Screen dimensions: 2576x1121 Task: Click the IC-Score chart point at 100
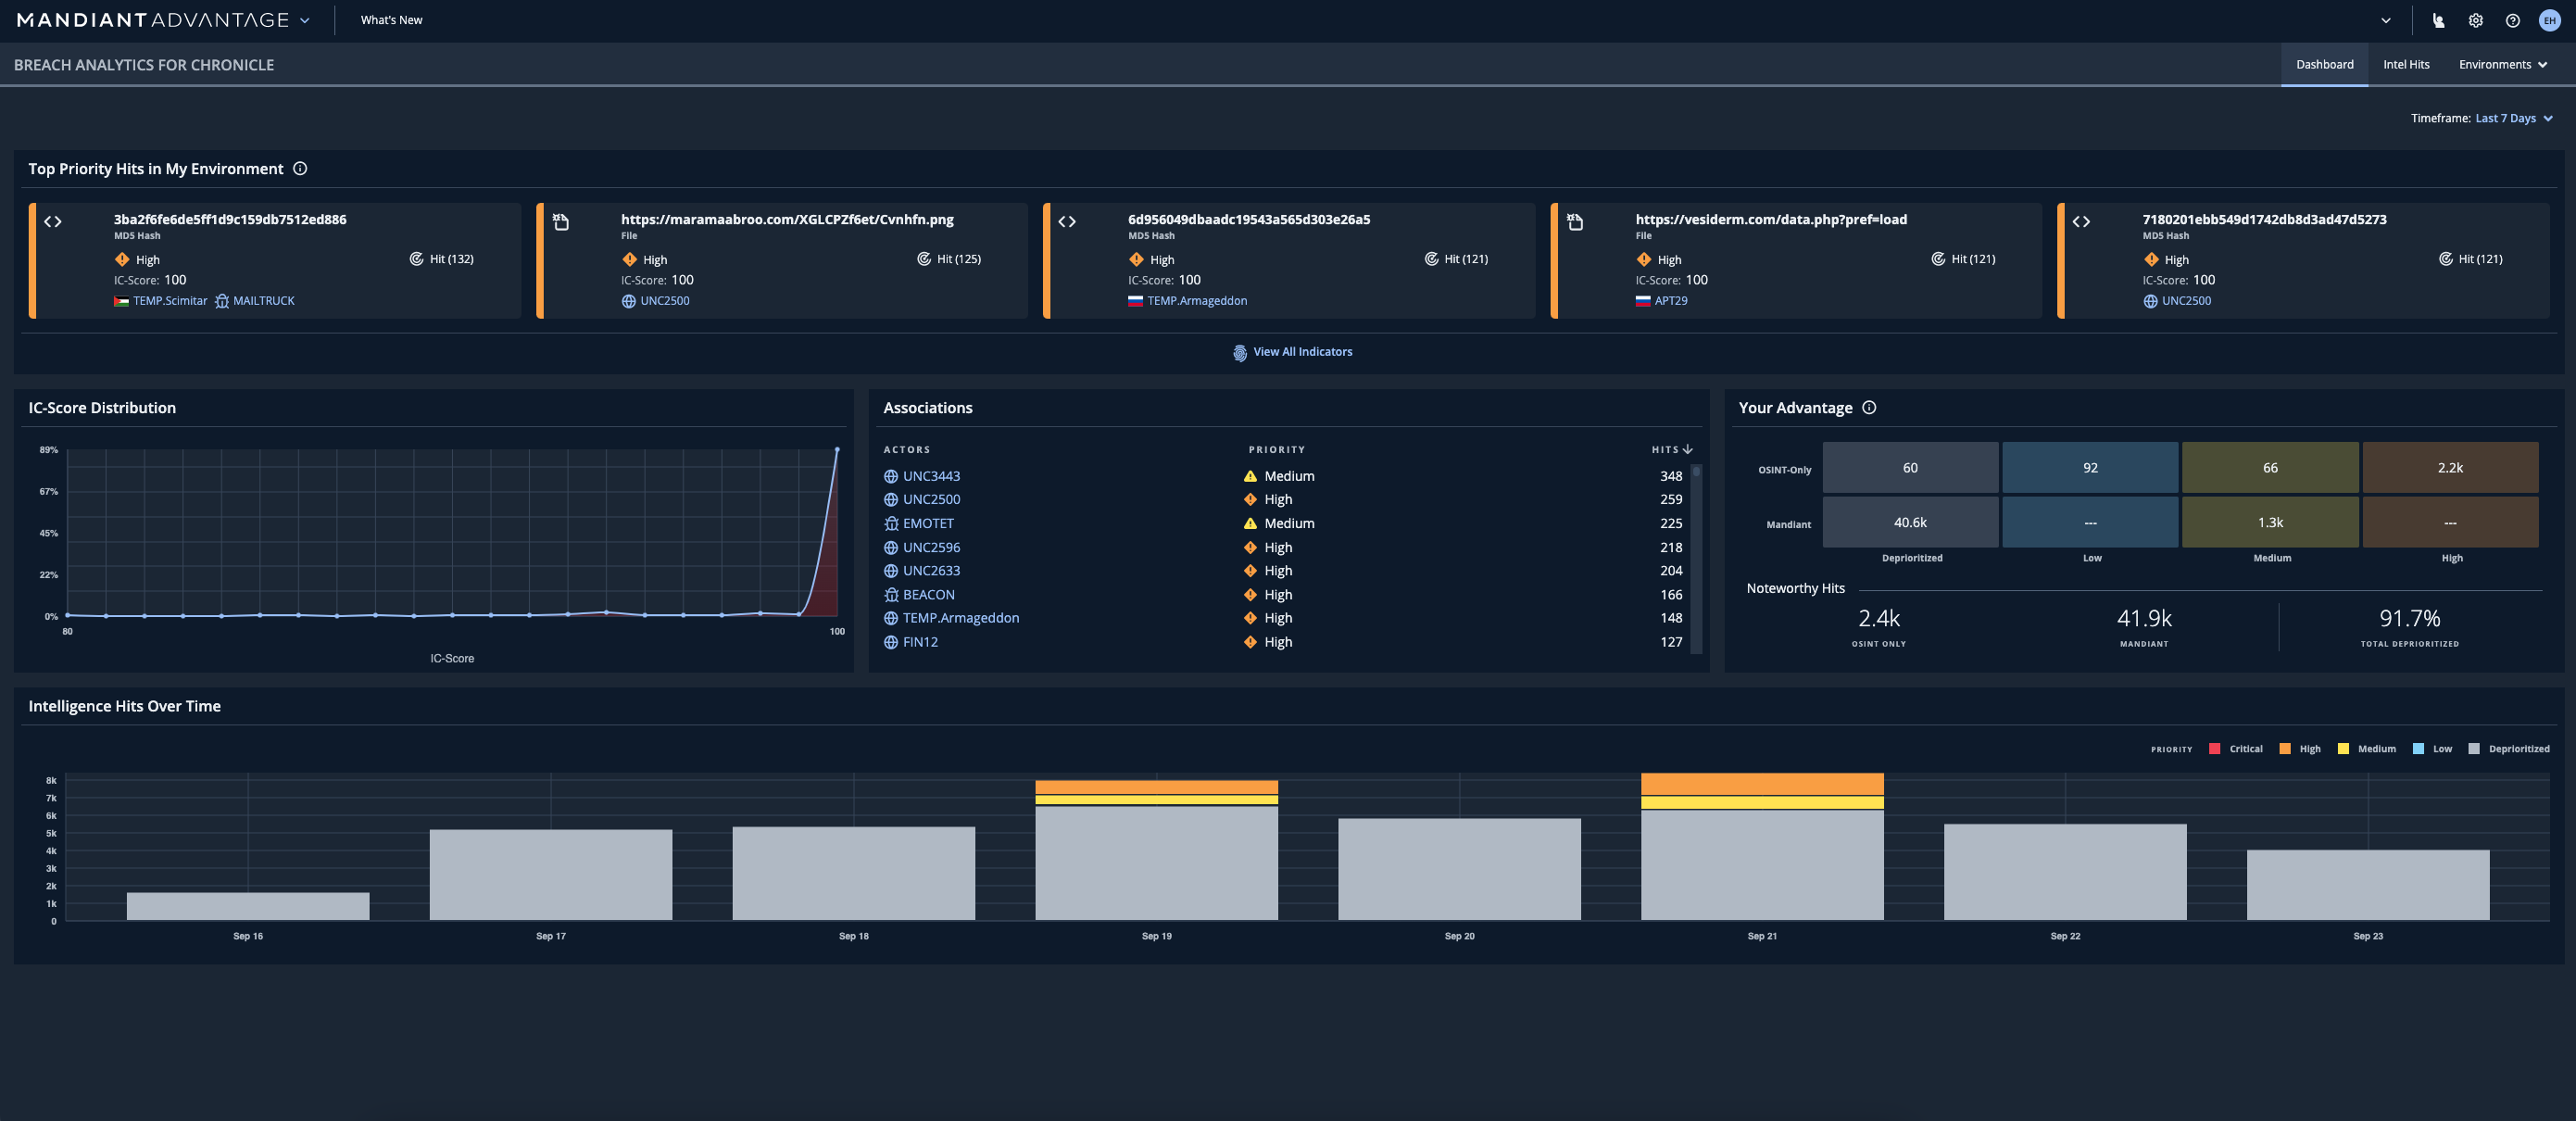pyautogui.click(x=837, y=450)
